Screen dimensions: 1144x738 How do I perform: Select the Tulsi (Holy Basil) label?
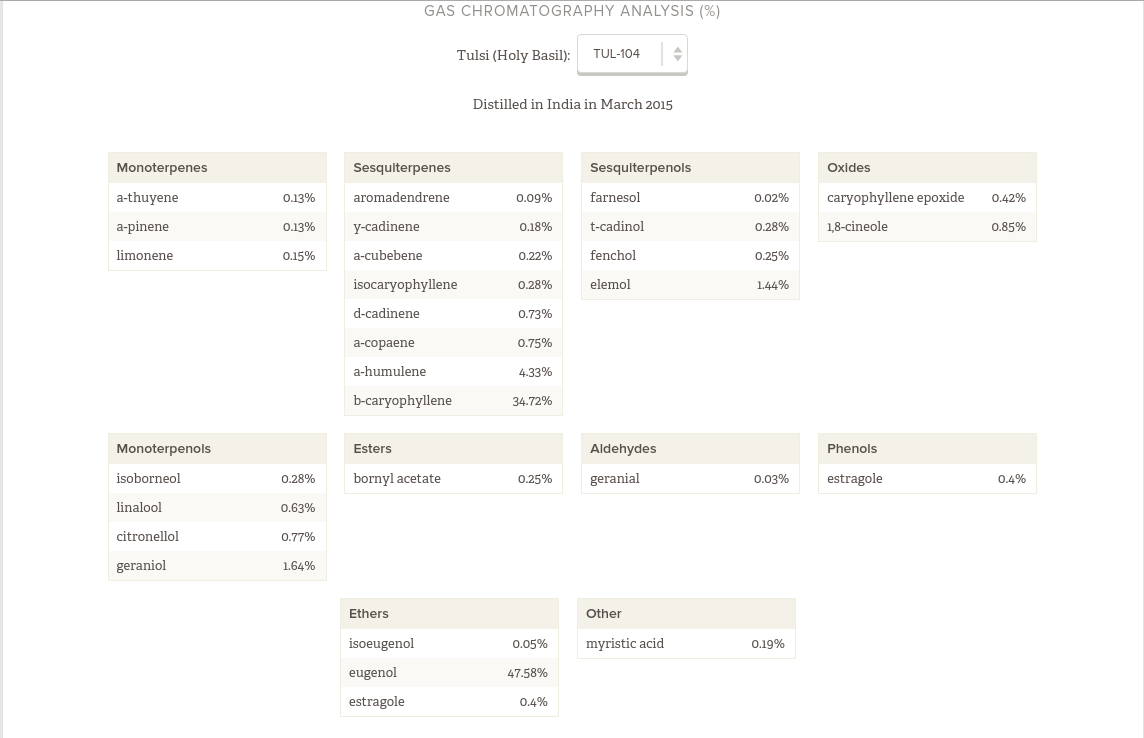click(513, 55)
